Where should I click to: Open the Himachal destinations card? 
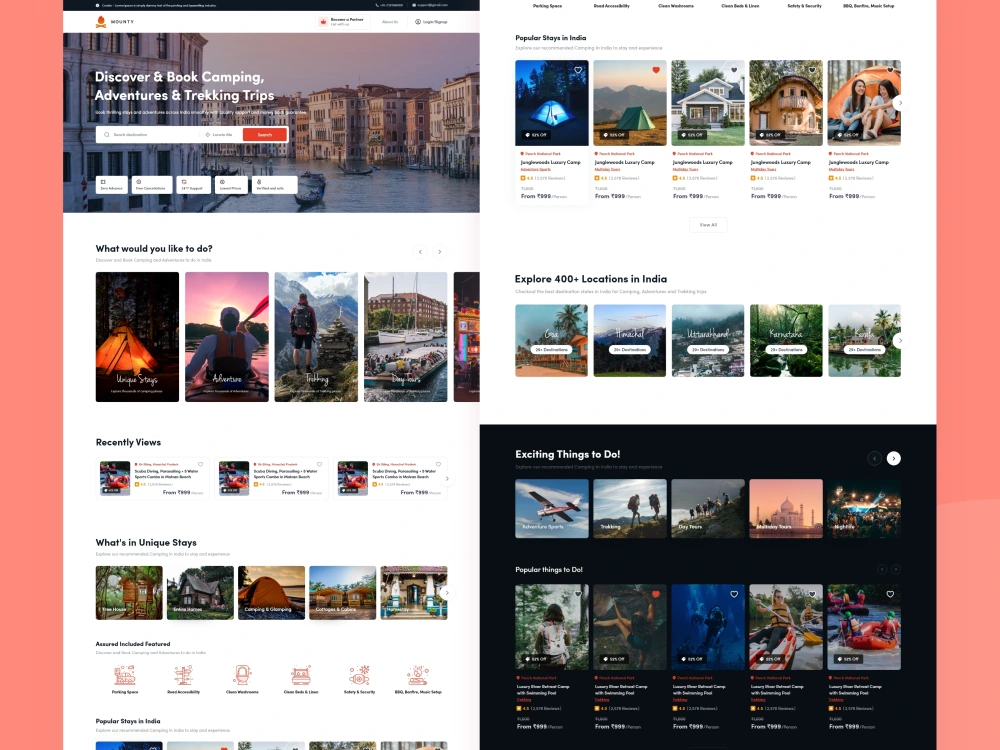tap(629, 341)
